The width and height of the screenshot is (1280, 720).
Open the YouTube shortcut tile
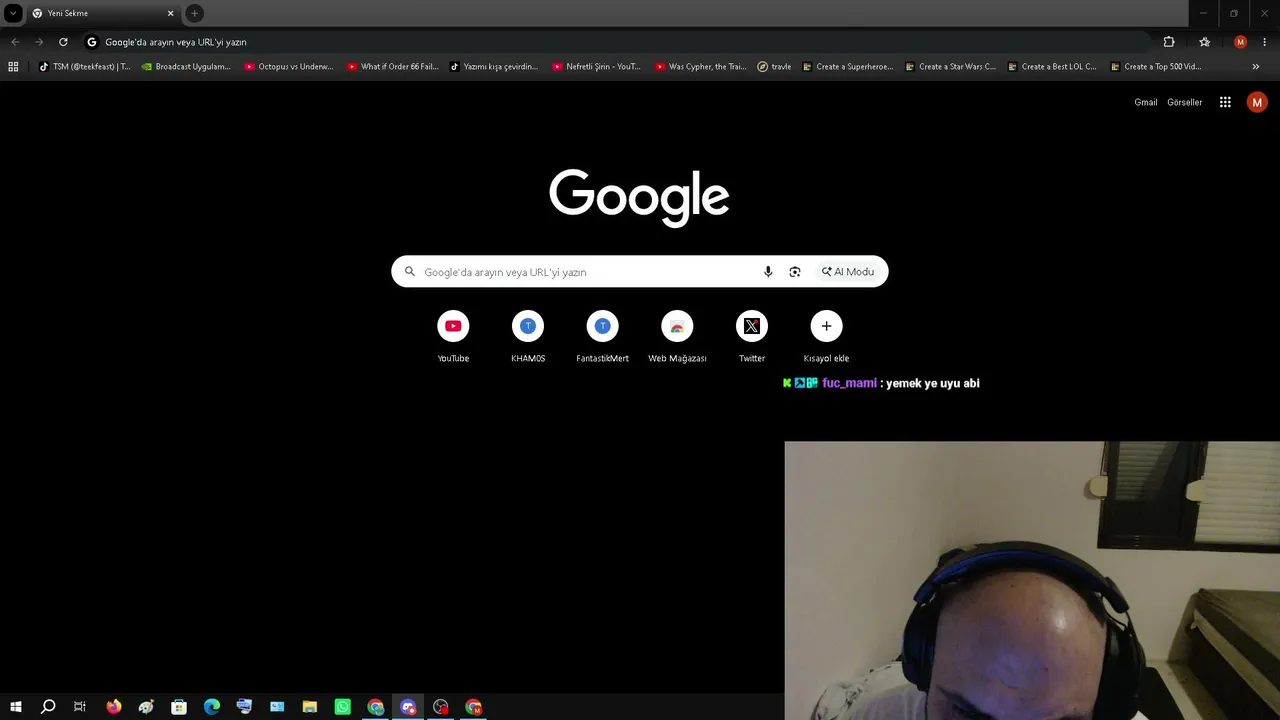click(453, 336)
